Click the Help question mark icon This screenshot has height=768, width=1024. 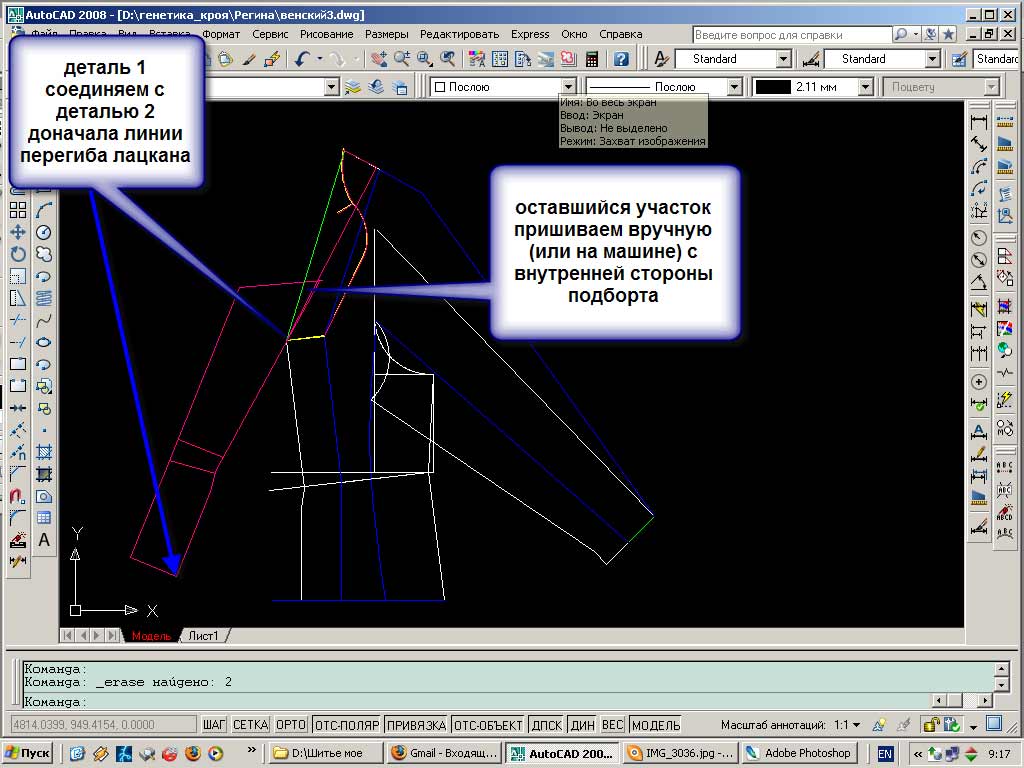[x=621, y=59]
